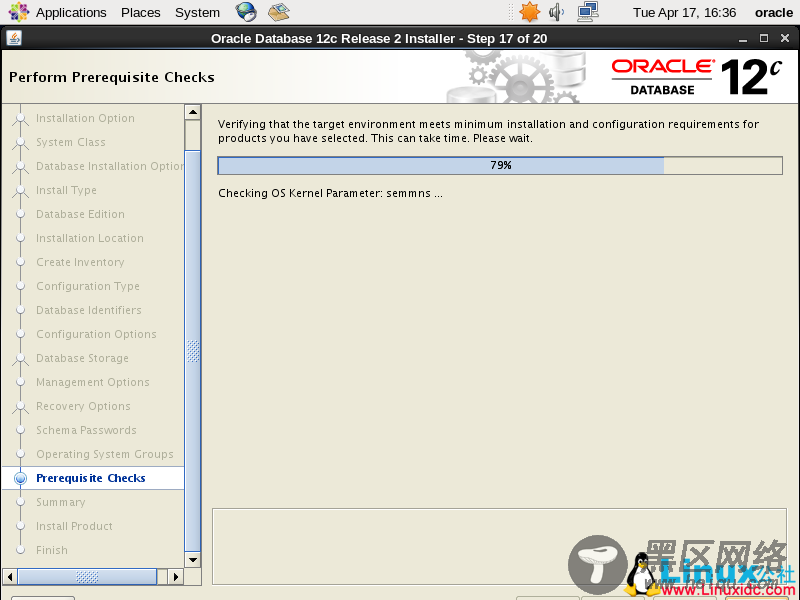Image resolution: width=800 pixels, height=600 pixels.
Task: Click the horizontal scroll right arrow
Action: click(176, 577)
